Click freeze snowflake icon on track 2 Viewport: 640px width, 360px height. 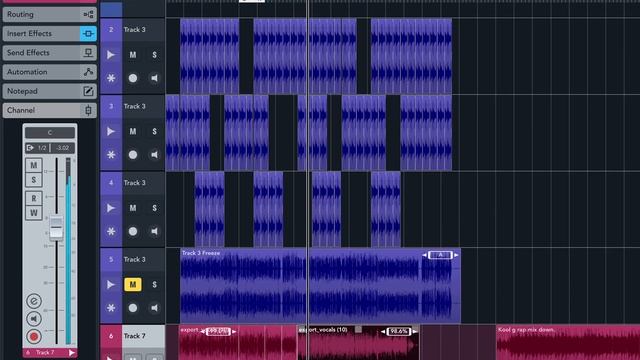click(111, 78)
